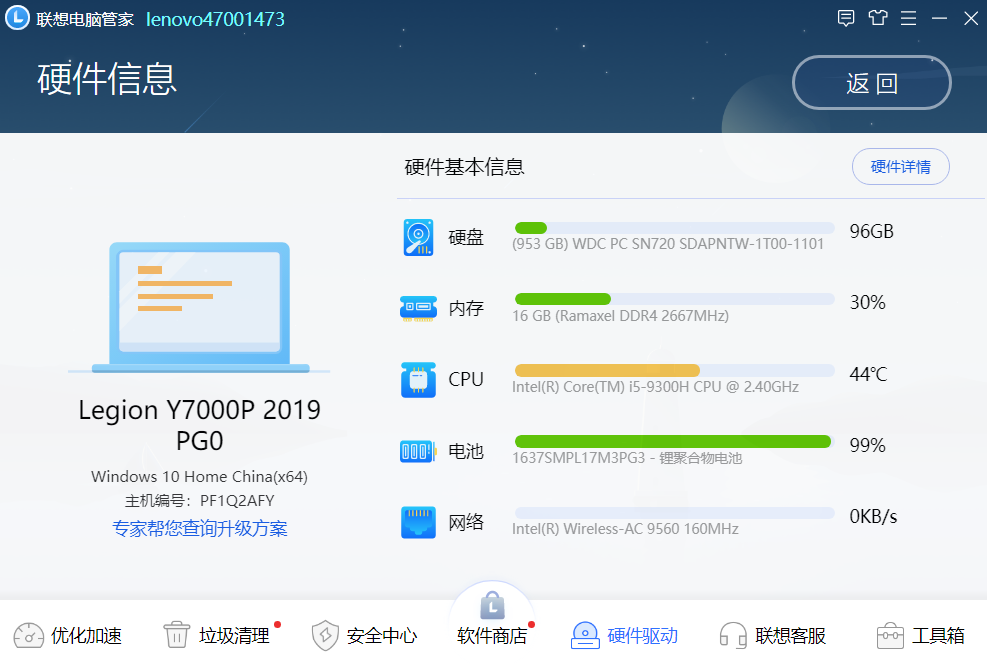Click the 垃圾清理 trash can icon

tap(176, 634)
